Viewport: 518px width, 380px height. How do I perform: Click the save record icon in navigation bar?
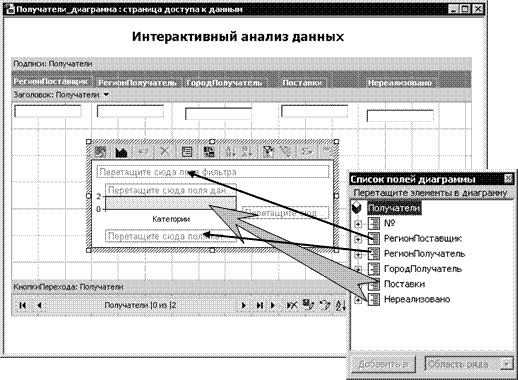(x=308, y=305)
